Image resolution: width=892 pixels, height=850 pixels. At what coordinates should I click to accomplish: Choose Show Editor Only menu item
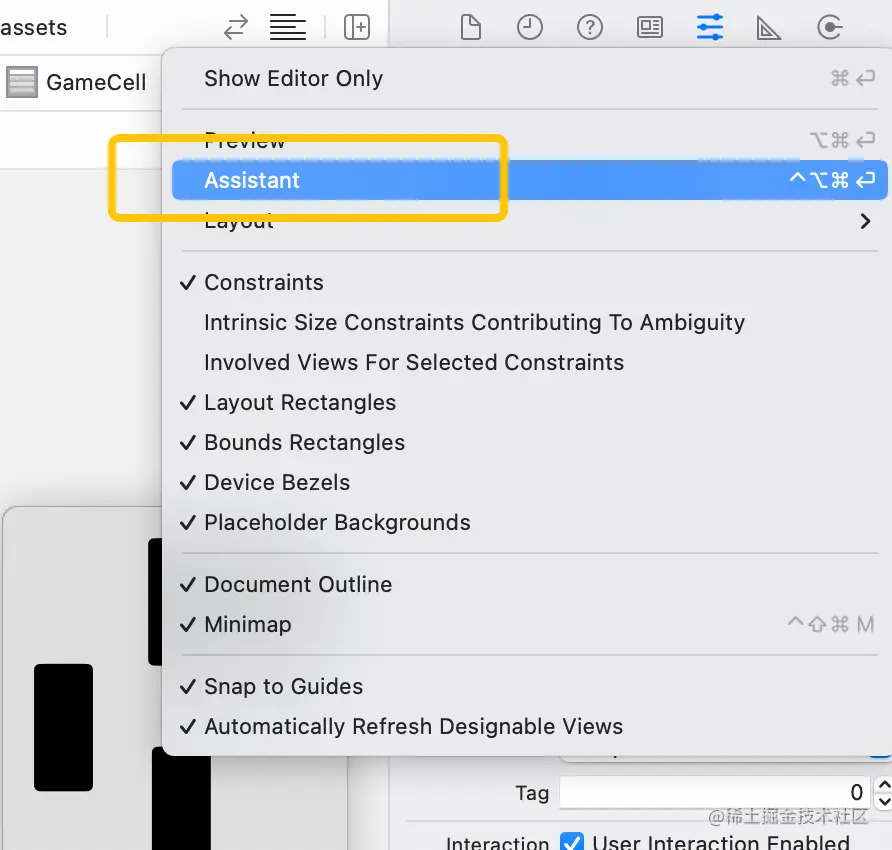[x=530, y=79]
